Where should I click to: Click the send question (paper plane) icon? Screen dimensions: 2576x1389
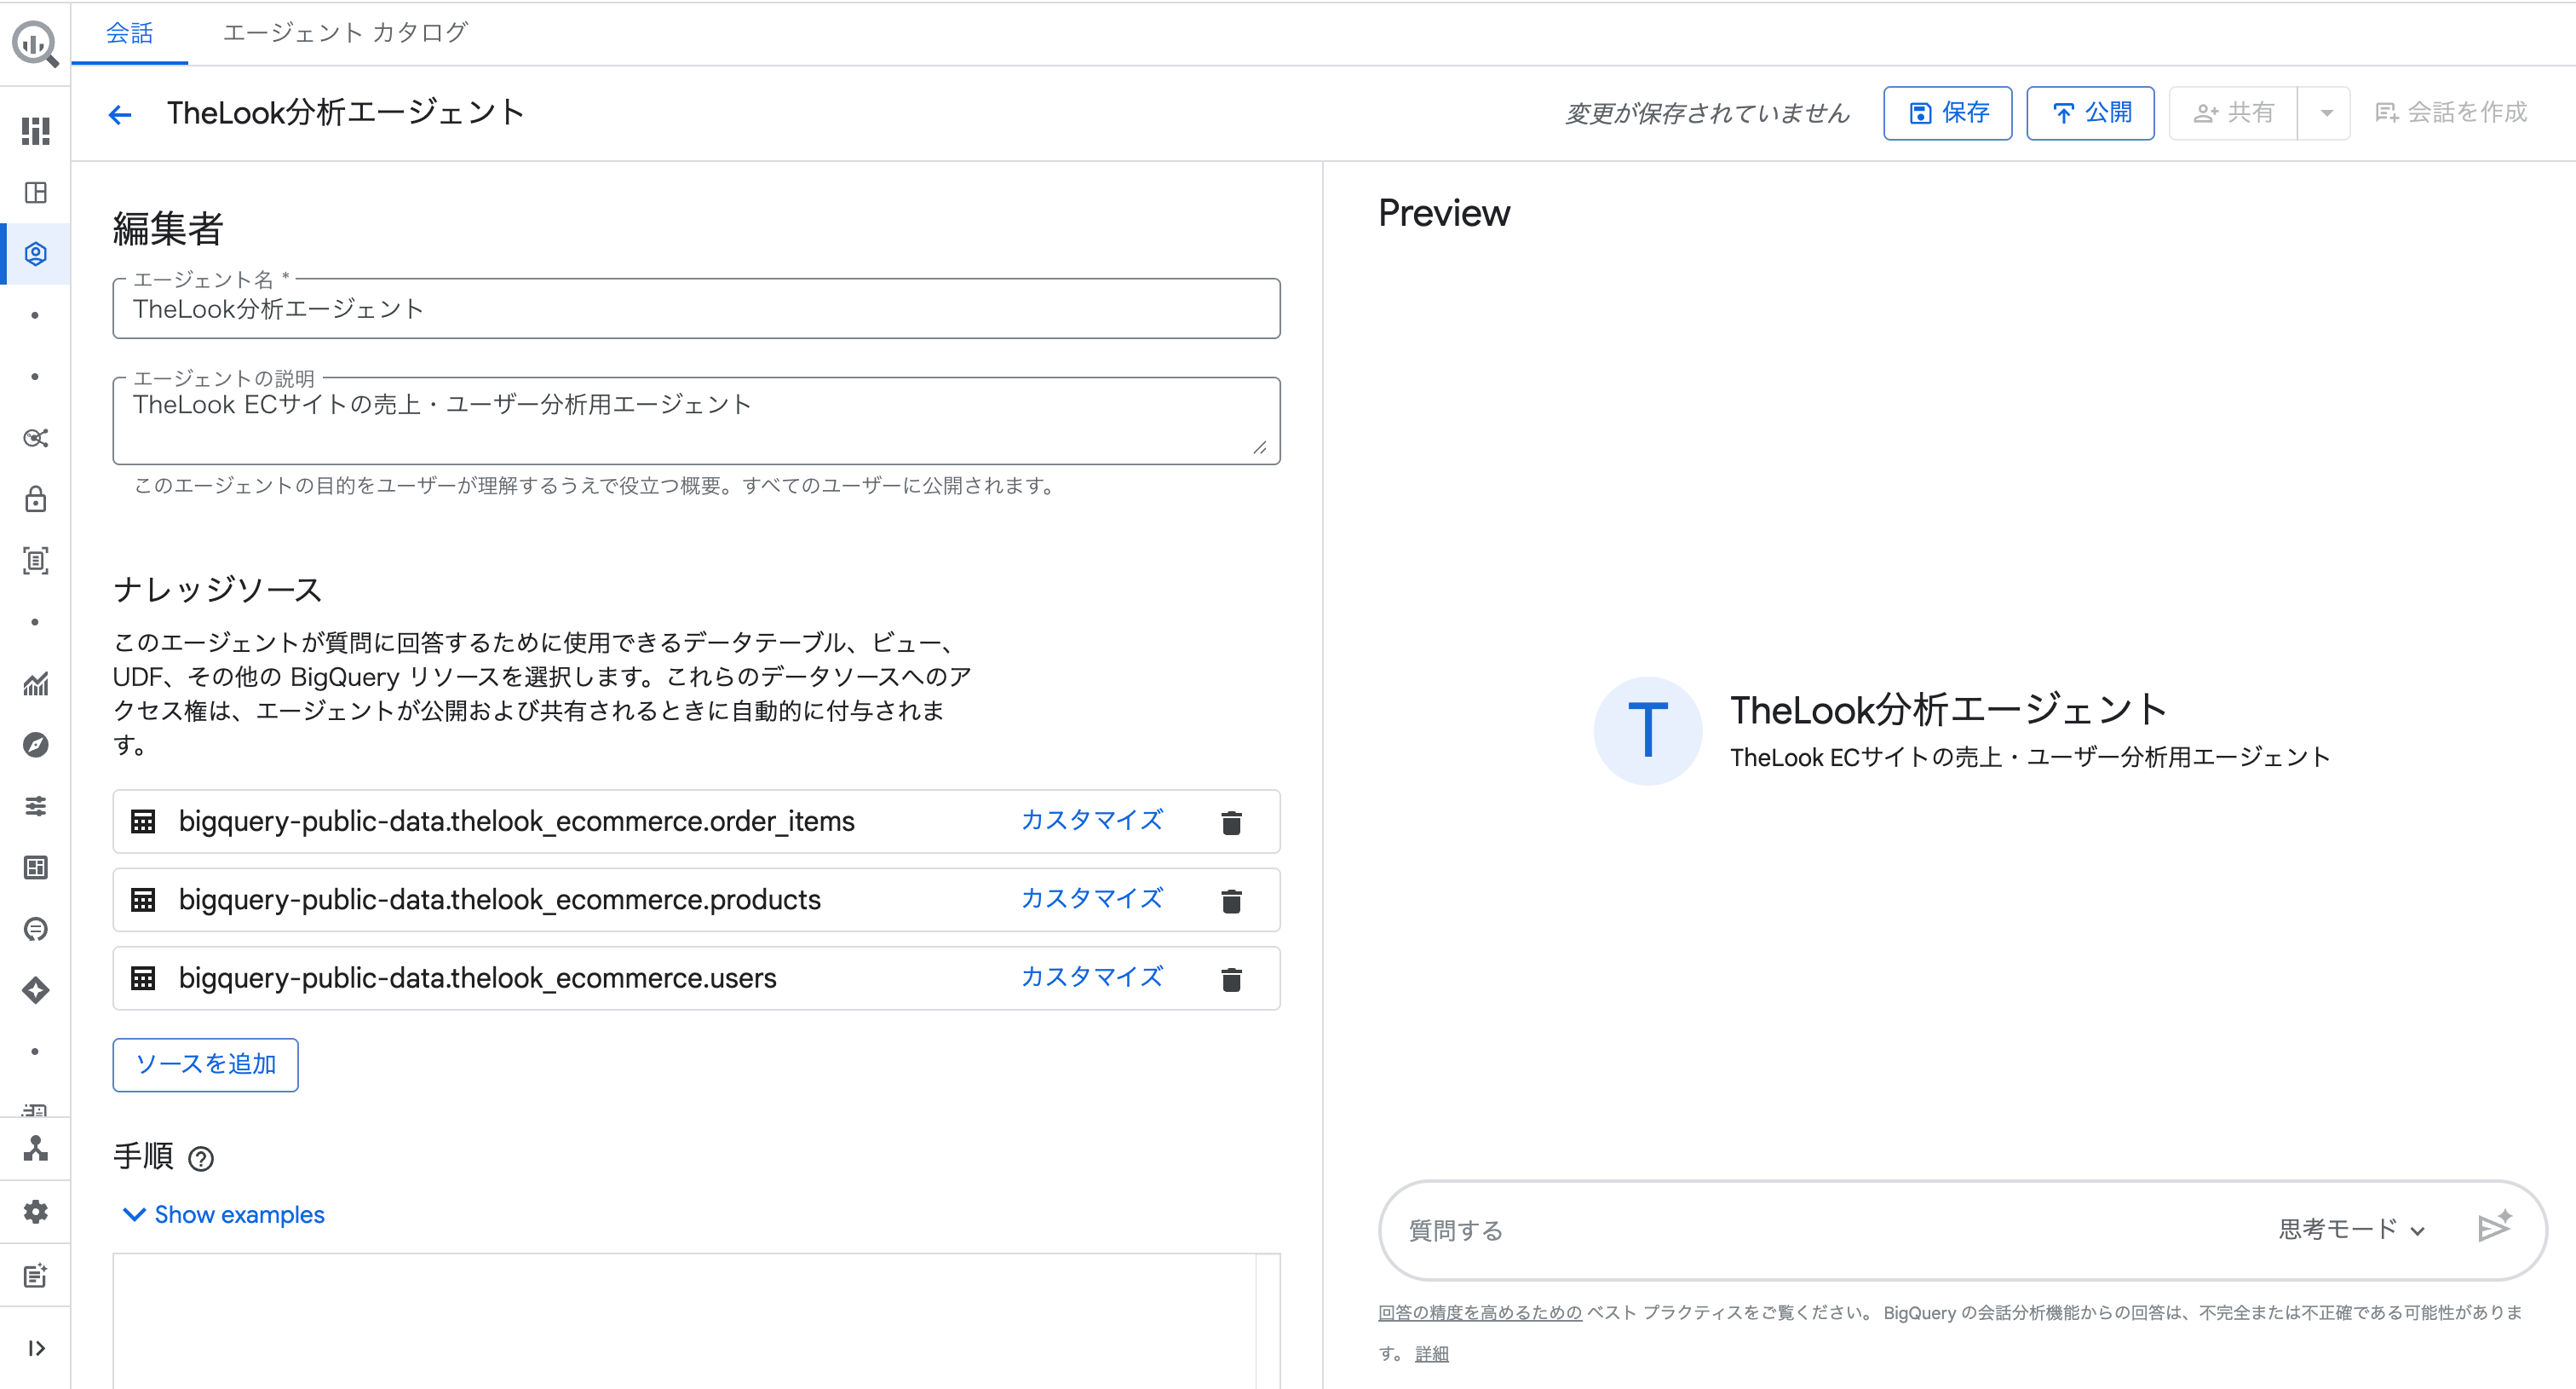tap(2496, 1228)
